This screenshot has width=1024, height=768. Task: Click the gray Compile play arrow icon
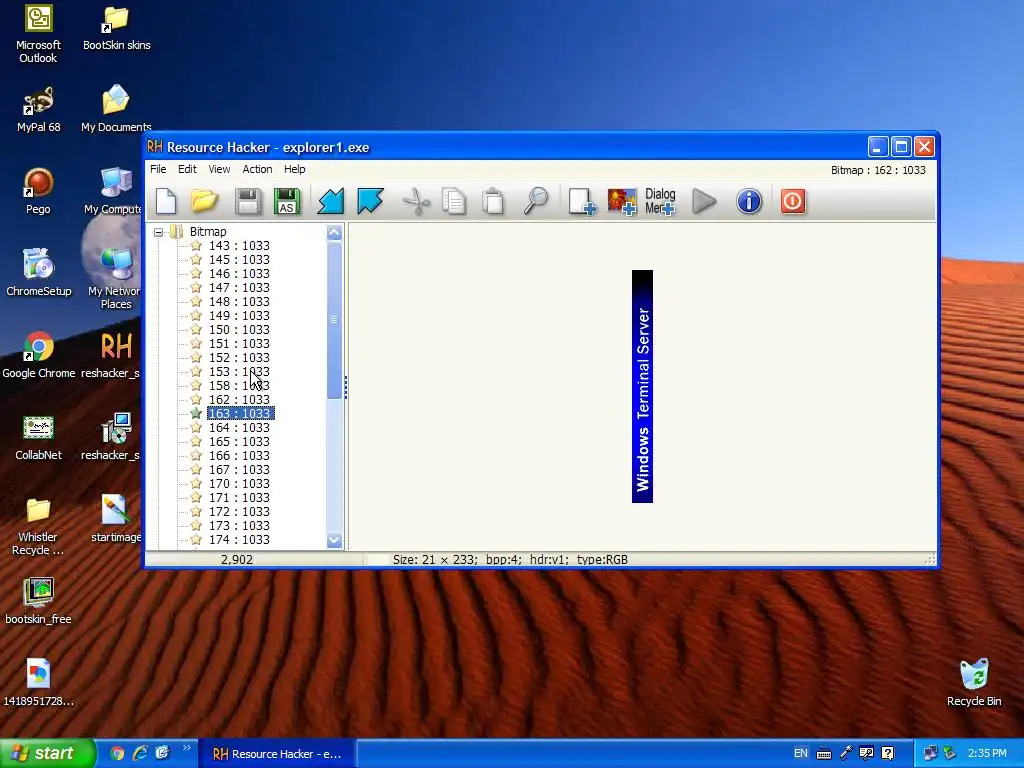[704, 201]
